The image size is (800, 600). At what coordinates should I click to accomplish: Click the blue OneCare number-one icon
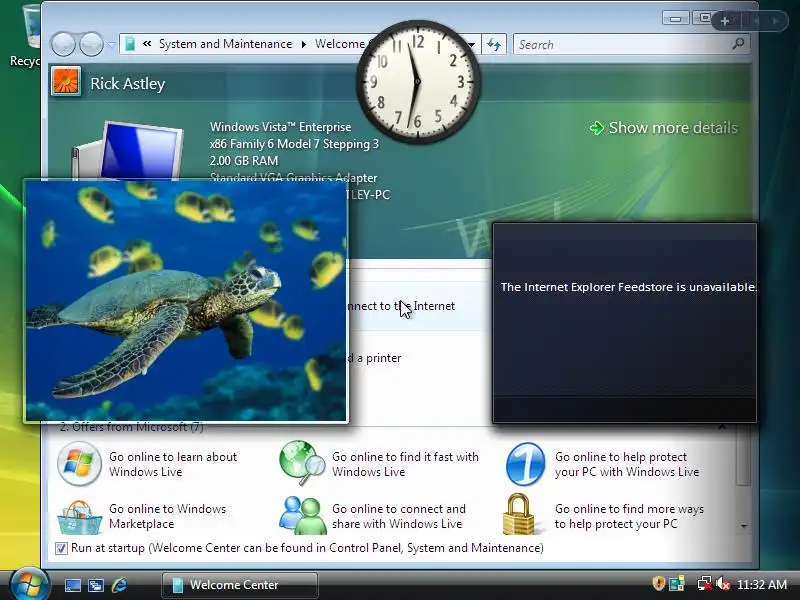pyautogui.click(x=525, y=464)
